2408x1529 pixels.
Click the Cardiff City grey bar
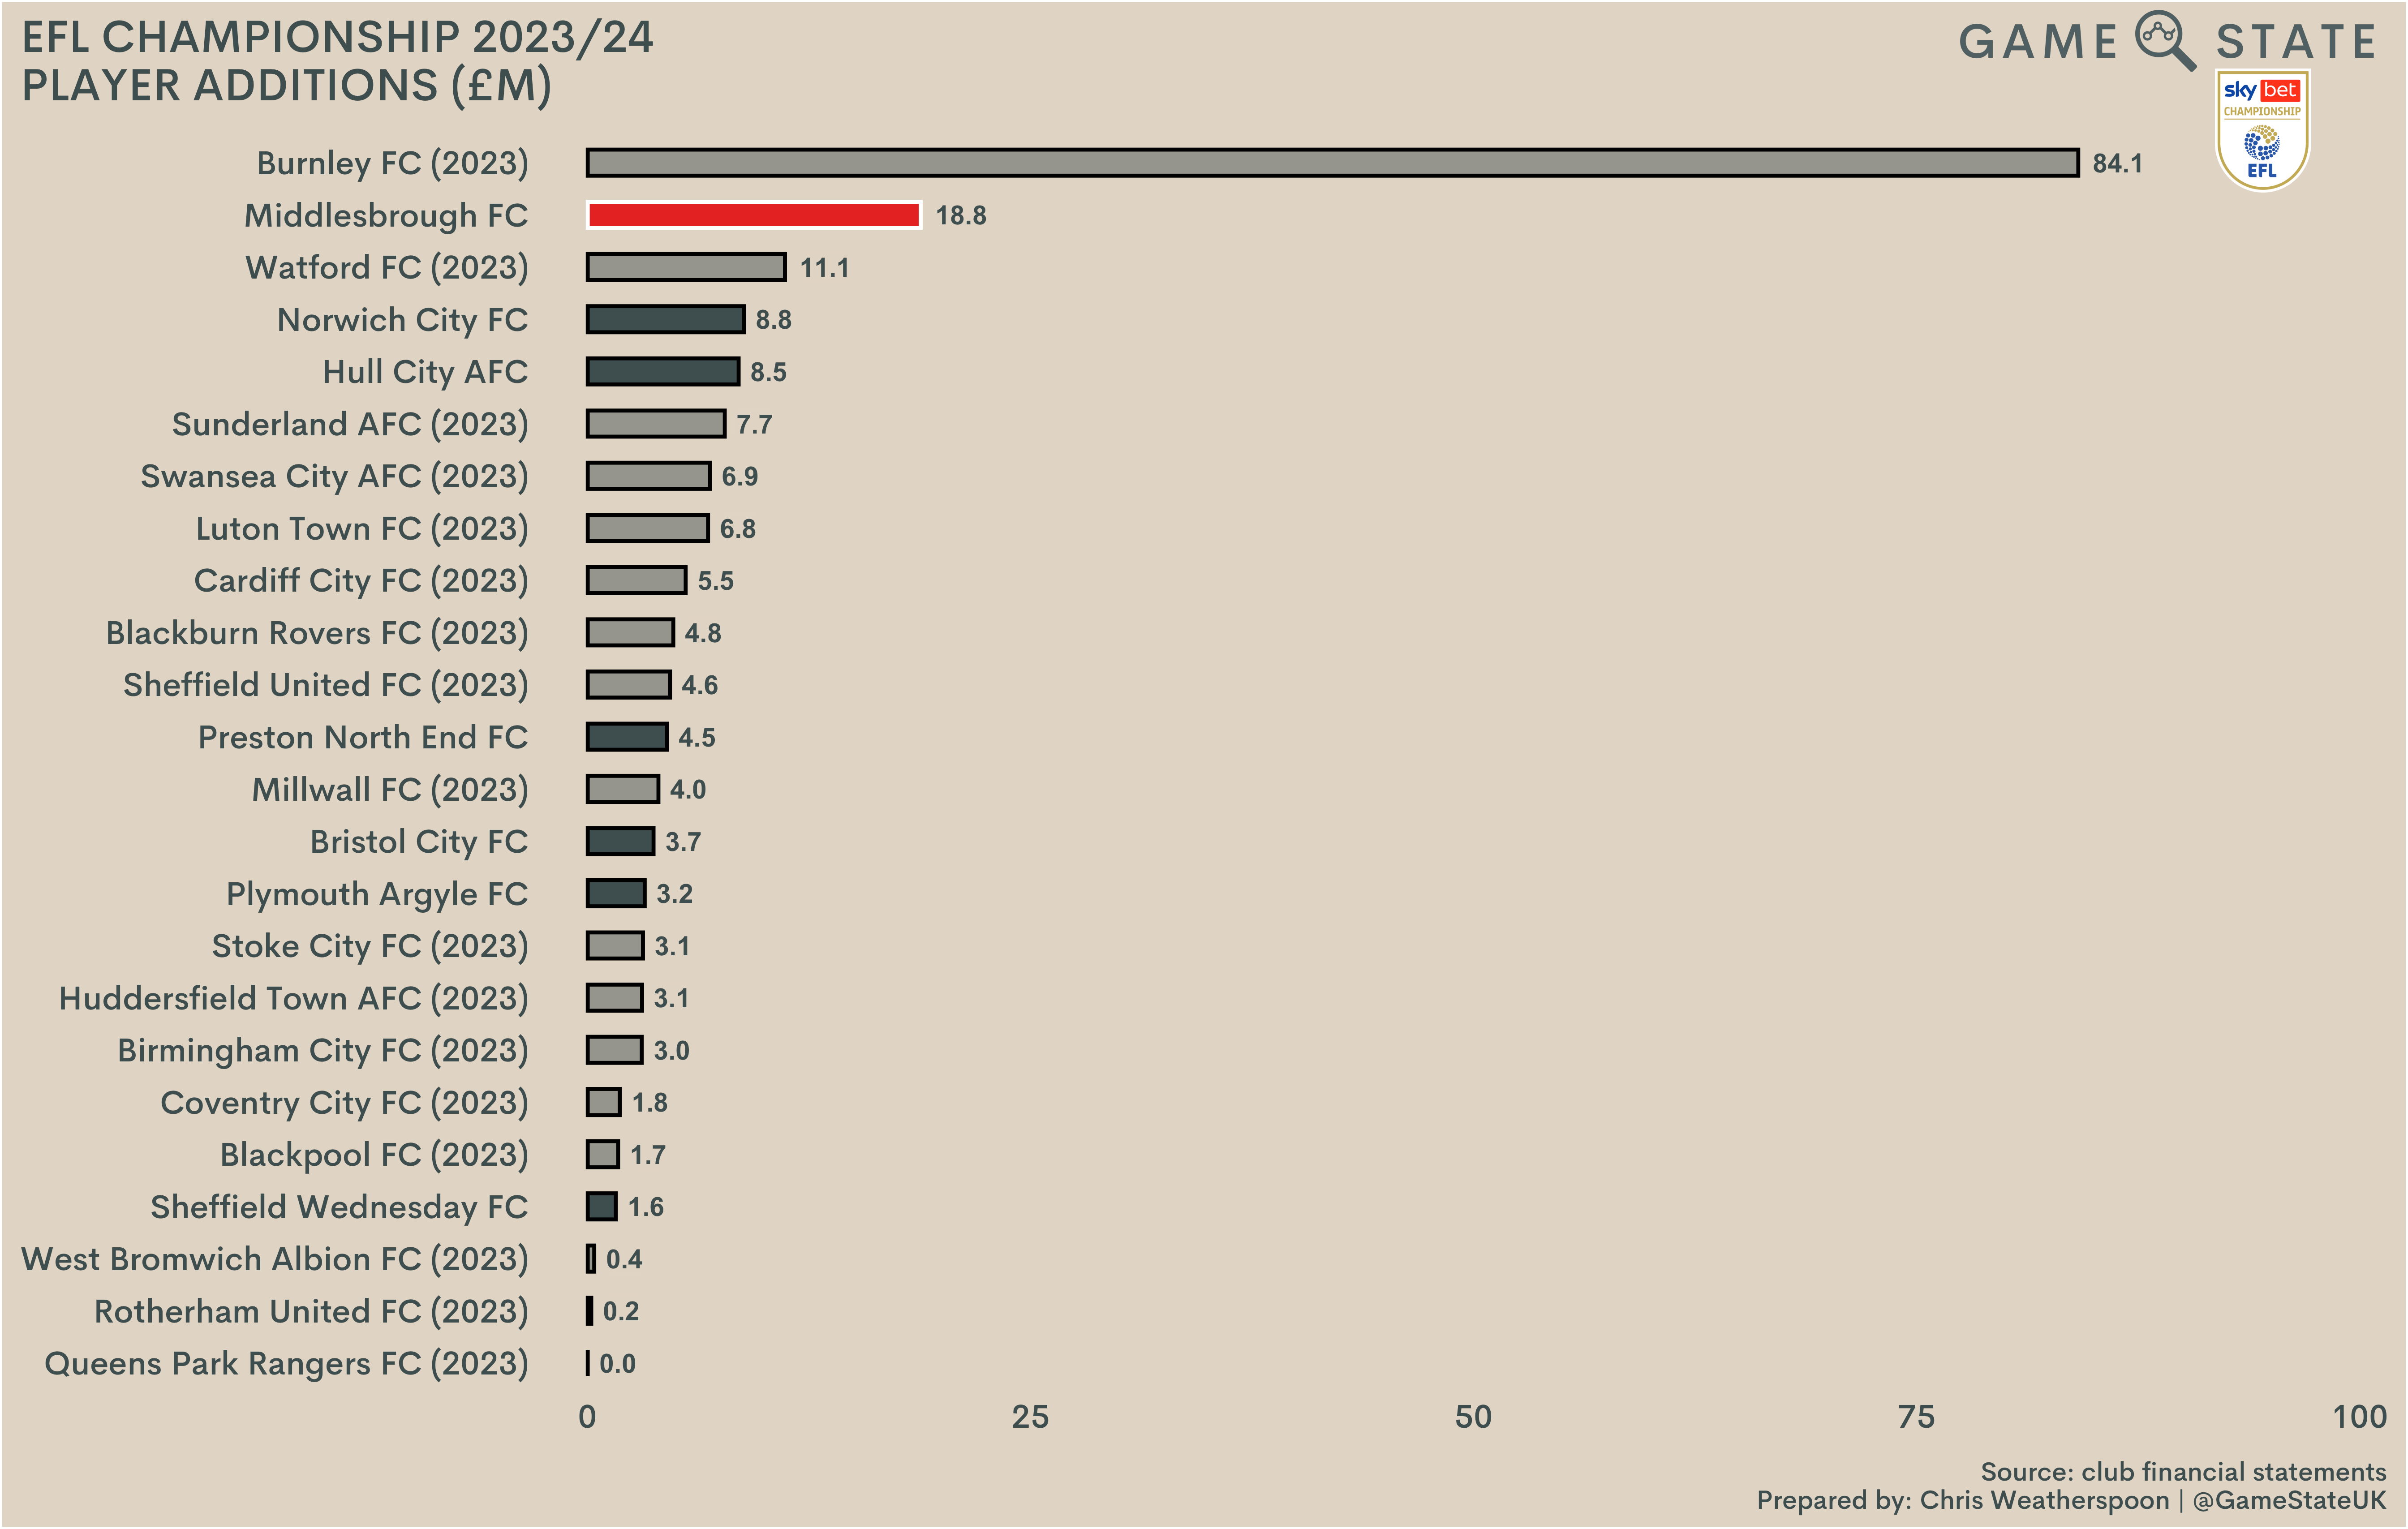coord(637,581)
